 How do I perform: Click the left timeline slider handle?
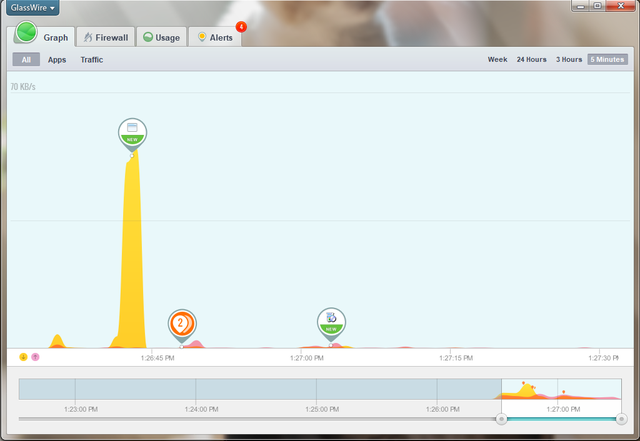[501, 419]
